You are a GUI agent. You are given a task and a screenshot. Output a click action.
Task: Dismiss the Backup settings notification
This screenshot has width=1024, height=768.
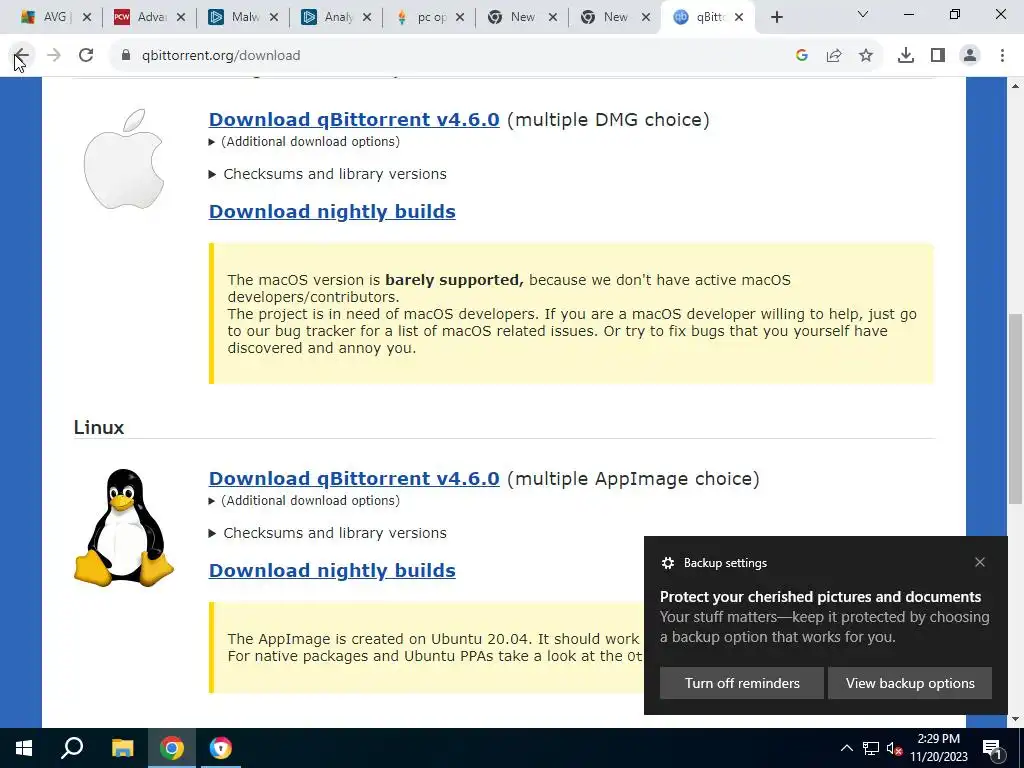point(980,562)
